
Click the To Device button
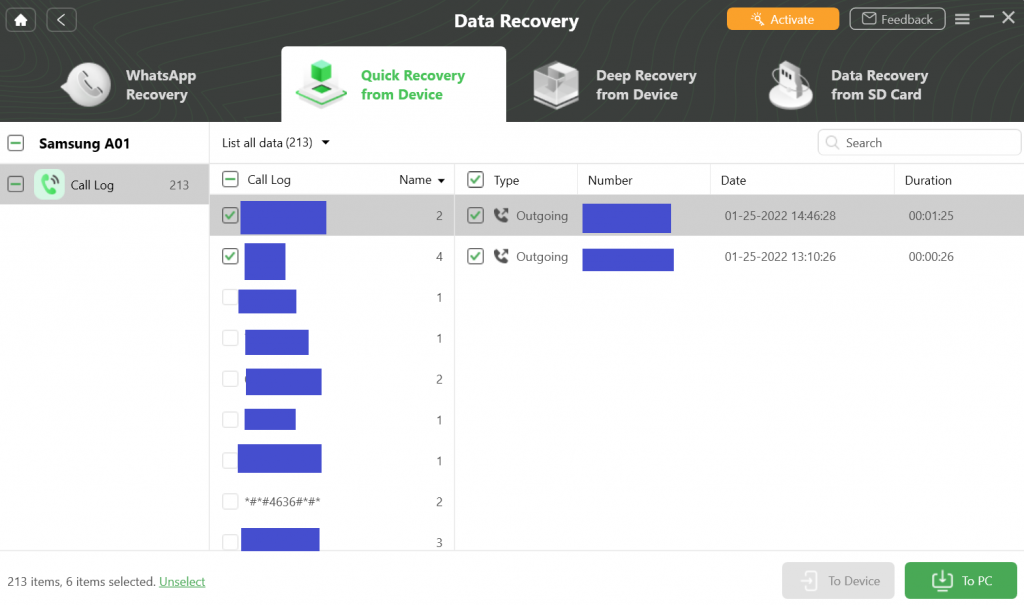(x=838, y=580)
